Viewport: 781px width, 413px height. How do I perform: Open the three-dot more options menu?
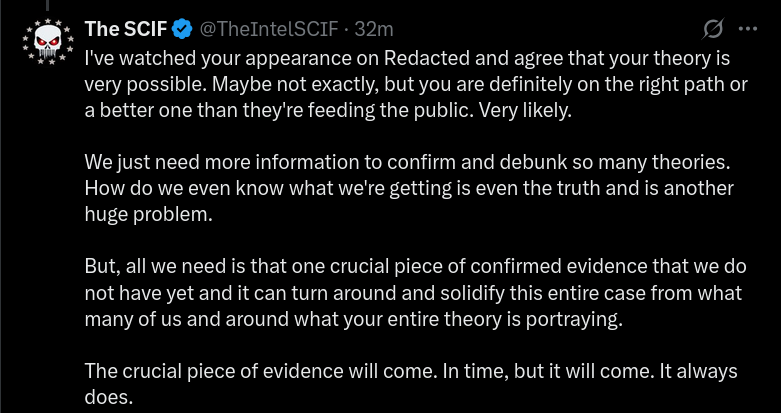(x=747, y=28)
